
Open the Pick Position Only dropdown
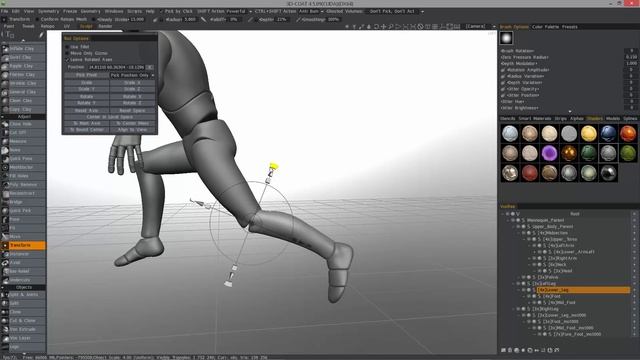pyautogui.click(x=132, y=75)
